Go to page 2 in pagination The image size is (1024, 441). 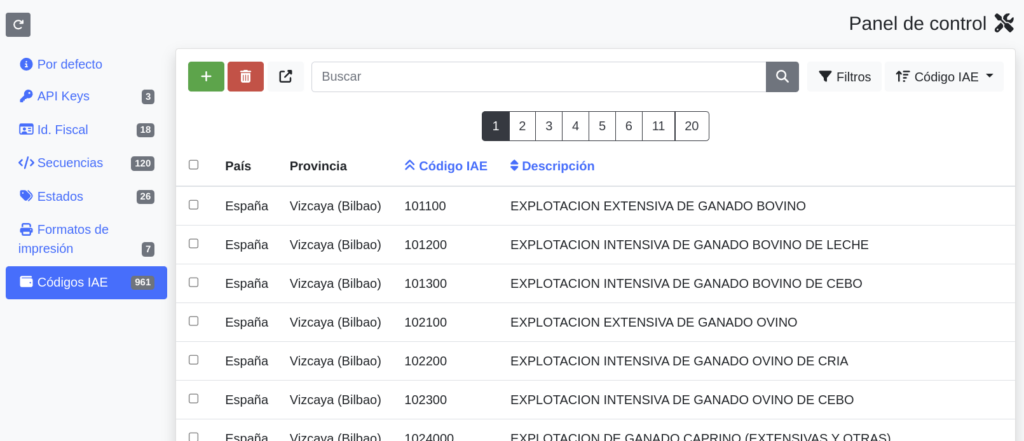click(522, 126)
